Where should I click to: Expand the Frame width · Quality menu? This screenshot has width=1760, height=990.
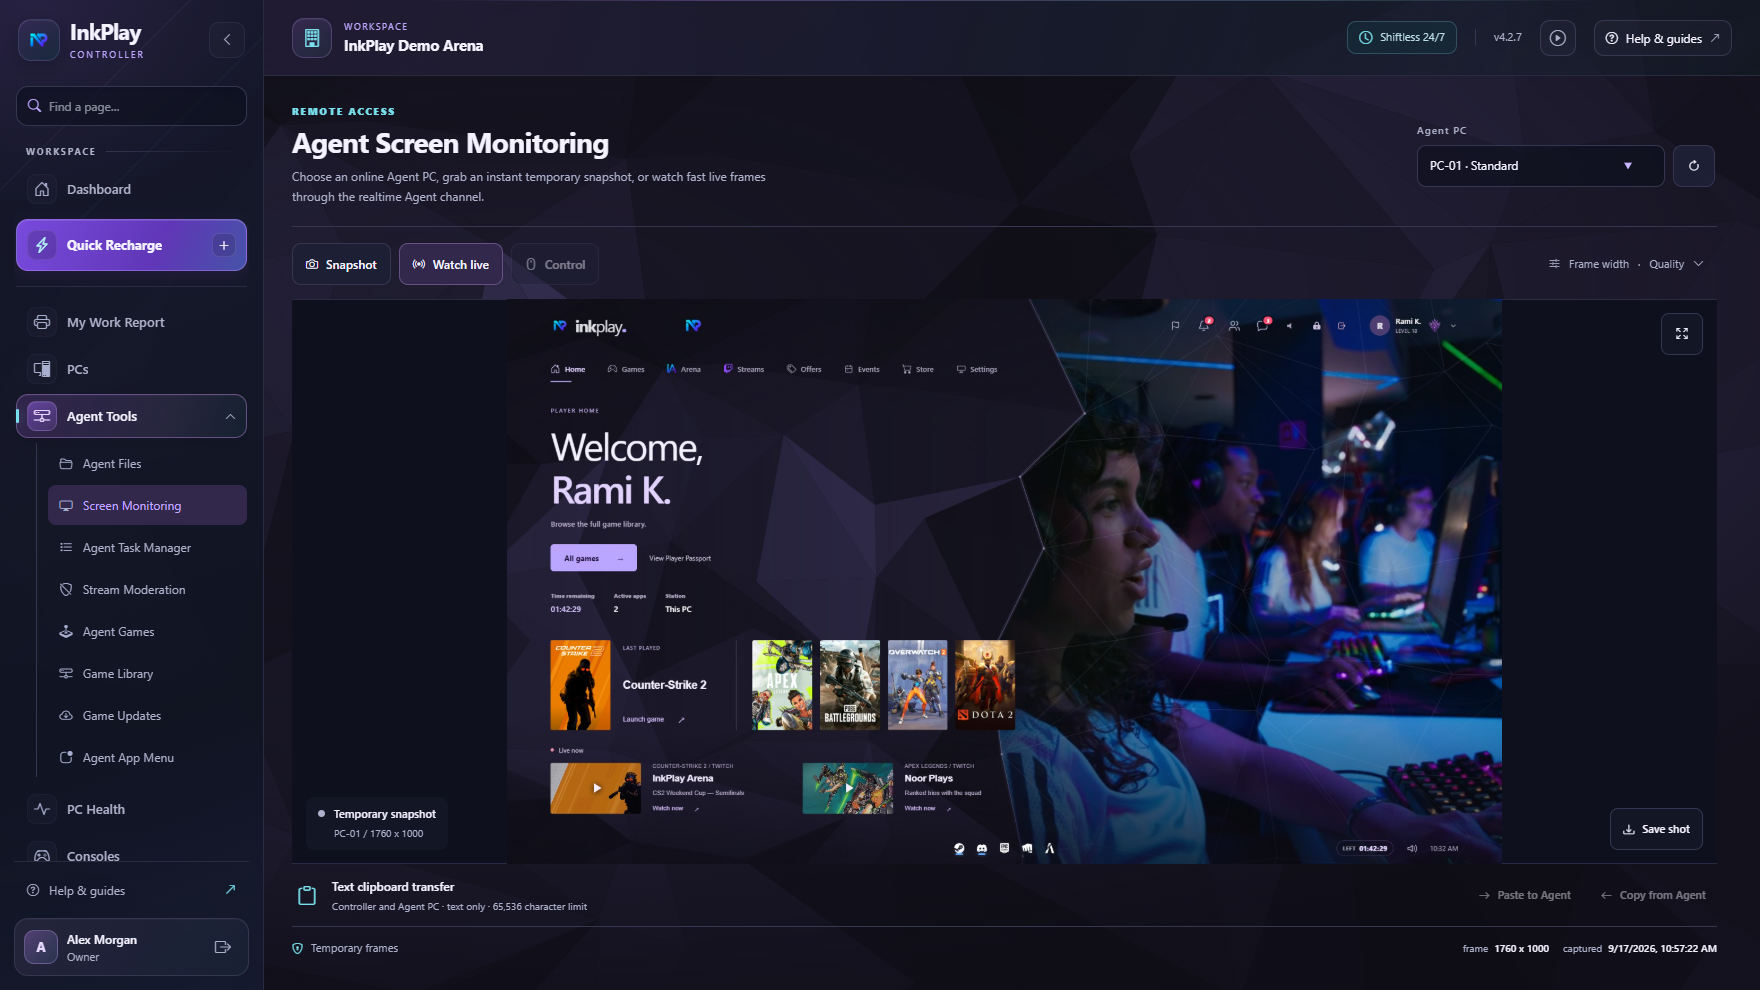1626,265
